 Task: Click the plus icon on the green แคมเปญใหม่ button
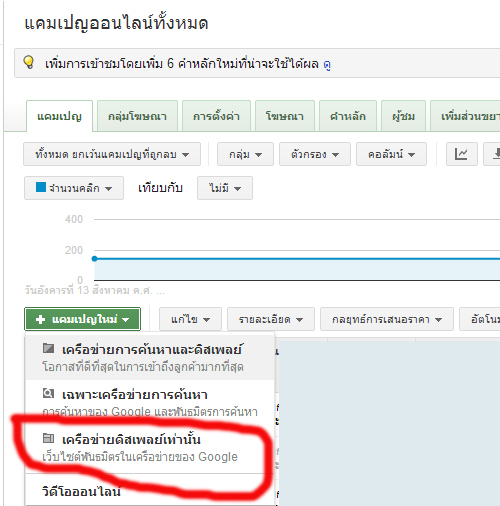40,319
